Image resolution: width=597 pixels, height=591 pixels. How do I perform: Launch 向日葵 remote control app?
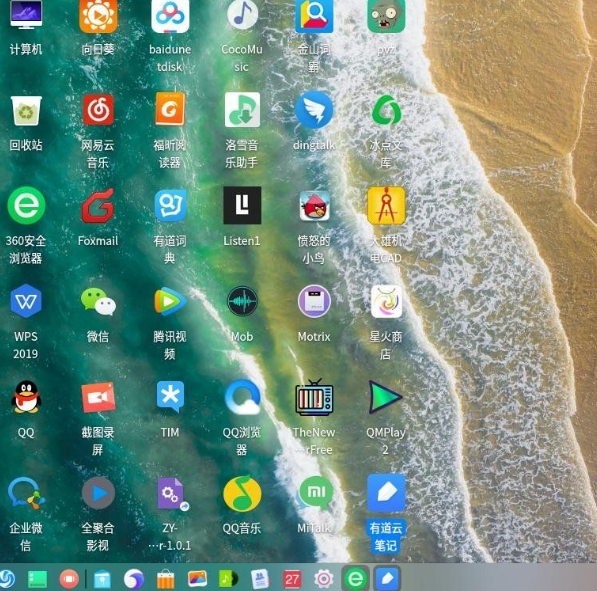98,16
